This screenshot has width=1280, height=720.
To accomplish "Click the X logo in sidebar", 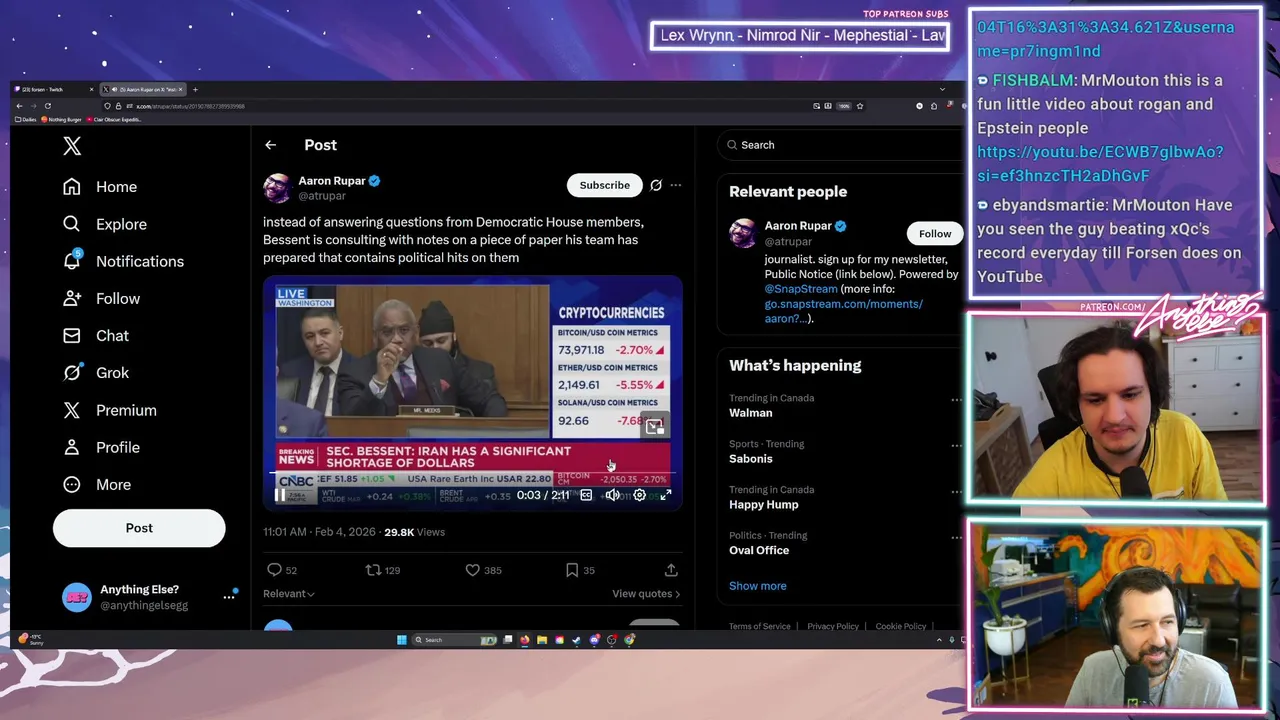I will (72, 146).
